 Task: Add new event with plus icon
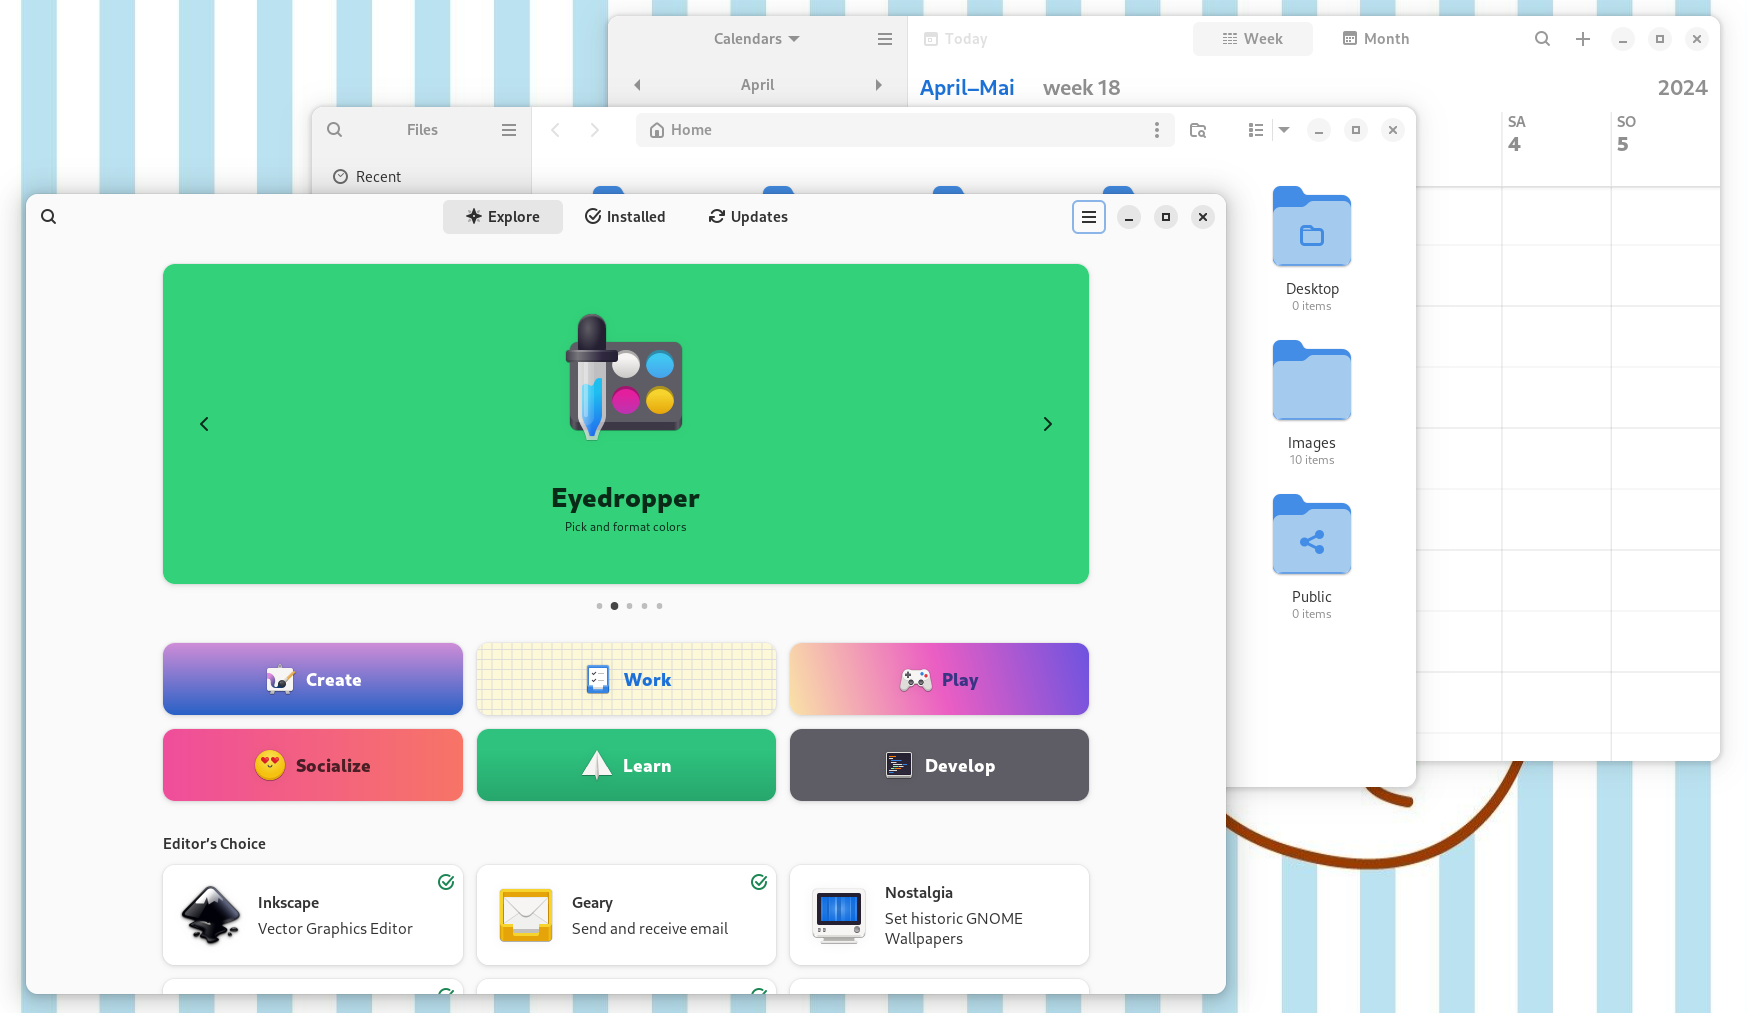click(x=1582, y=39)
